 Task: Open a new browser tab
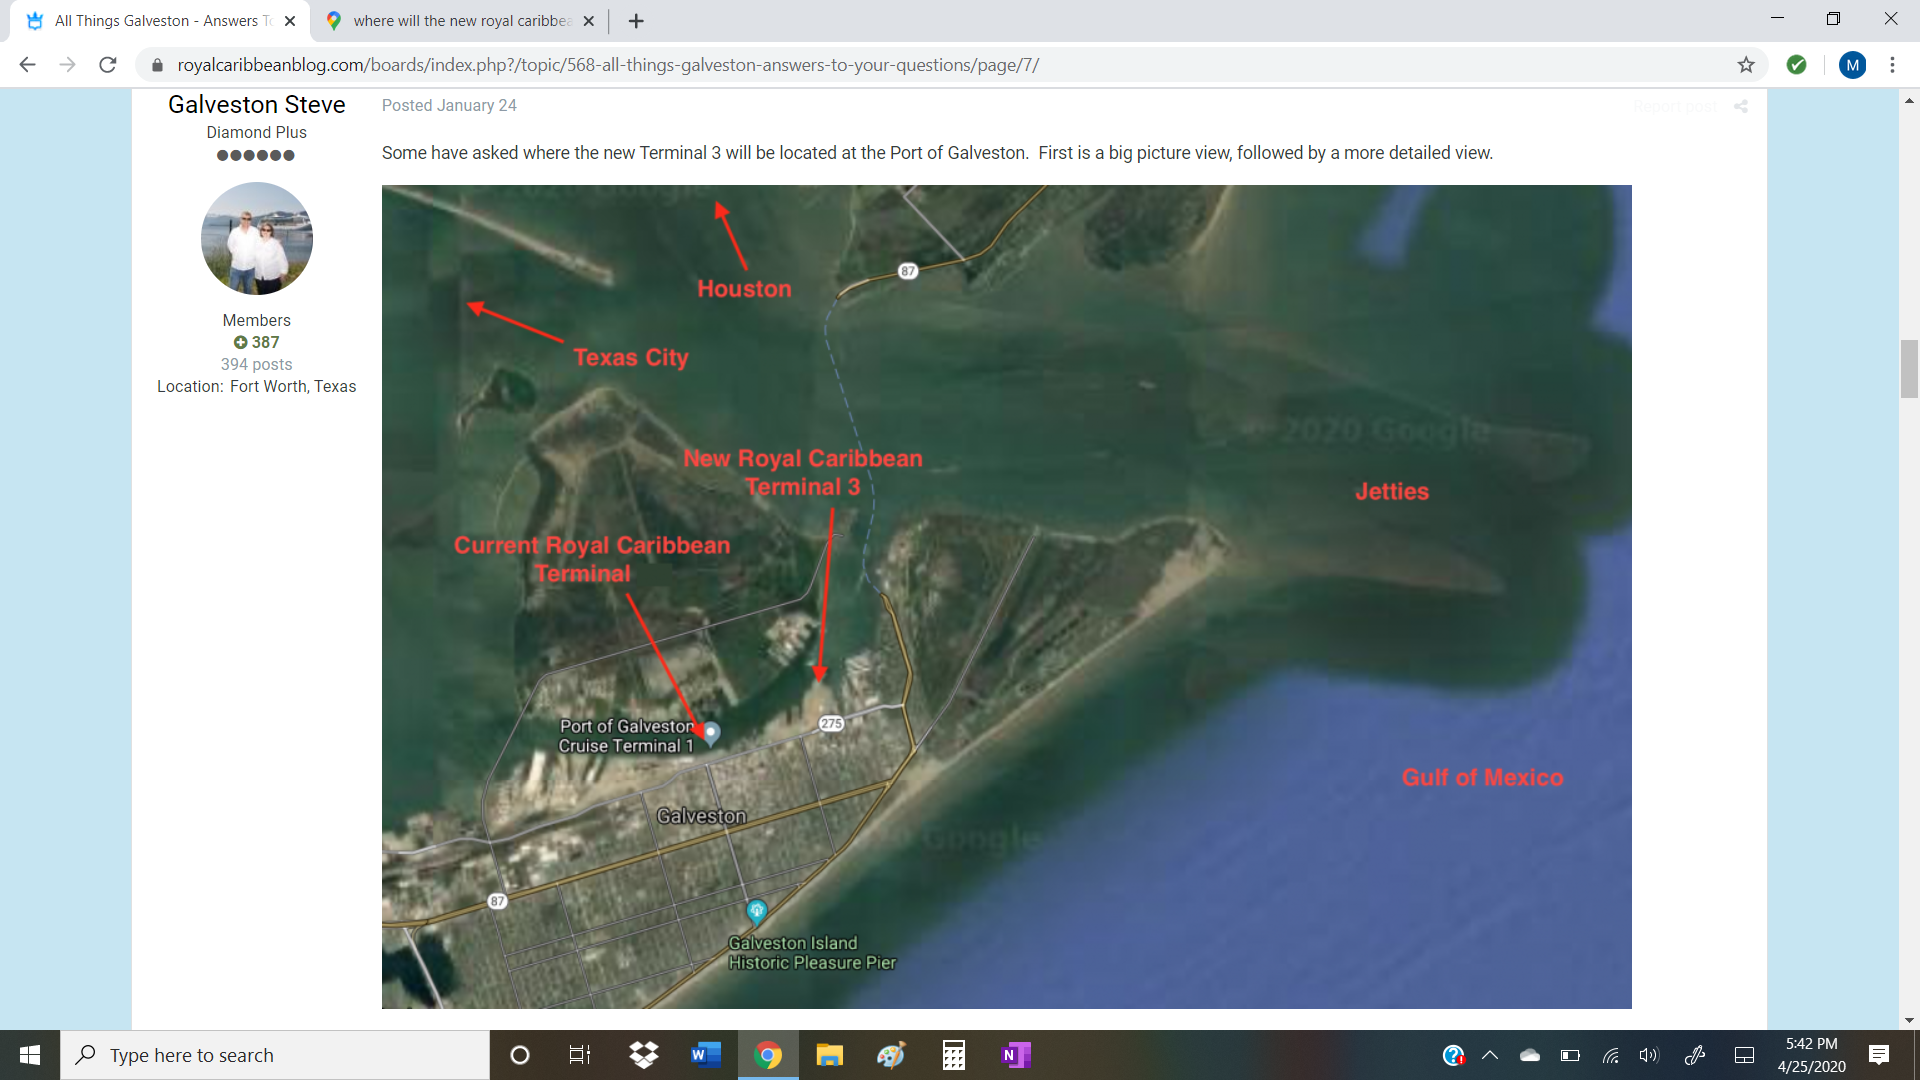pos(636,21)
